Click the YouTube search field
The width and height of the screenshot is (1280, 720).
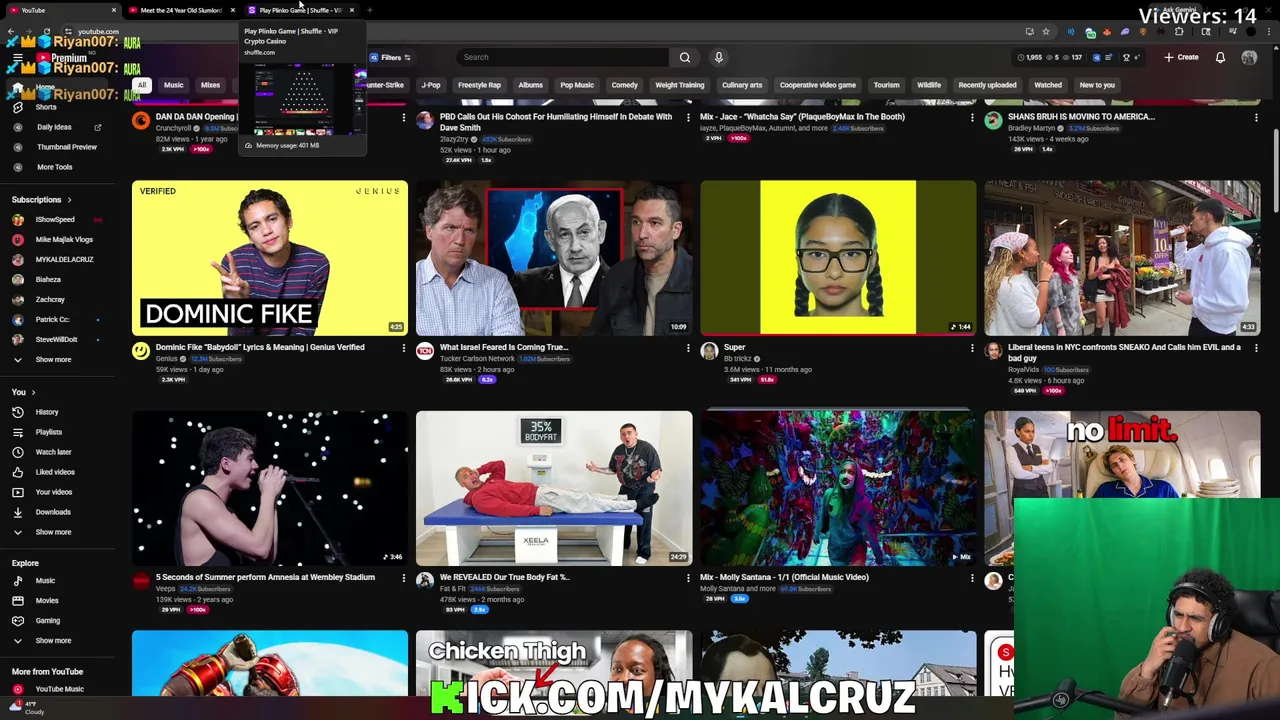point(563,57)
